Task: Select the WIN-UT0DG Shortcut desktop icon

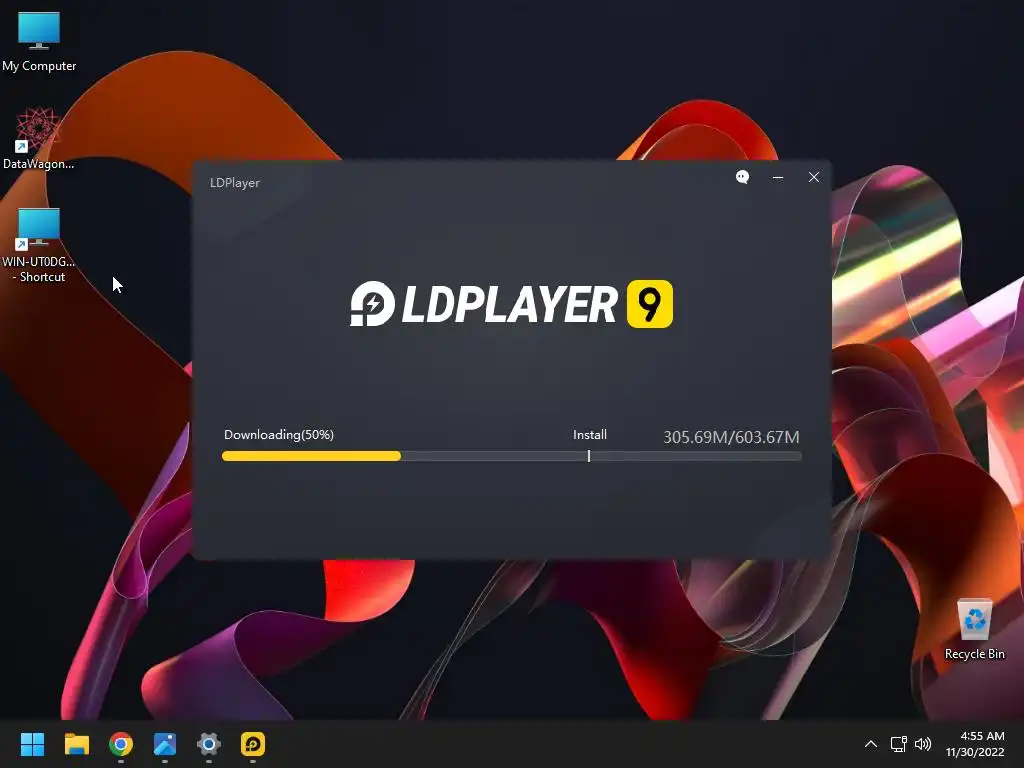Action: point(39,245)
